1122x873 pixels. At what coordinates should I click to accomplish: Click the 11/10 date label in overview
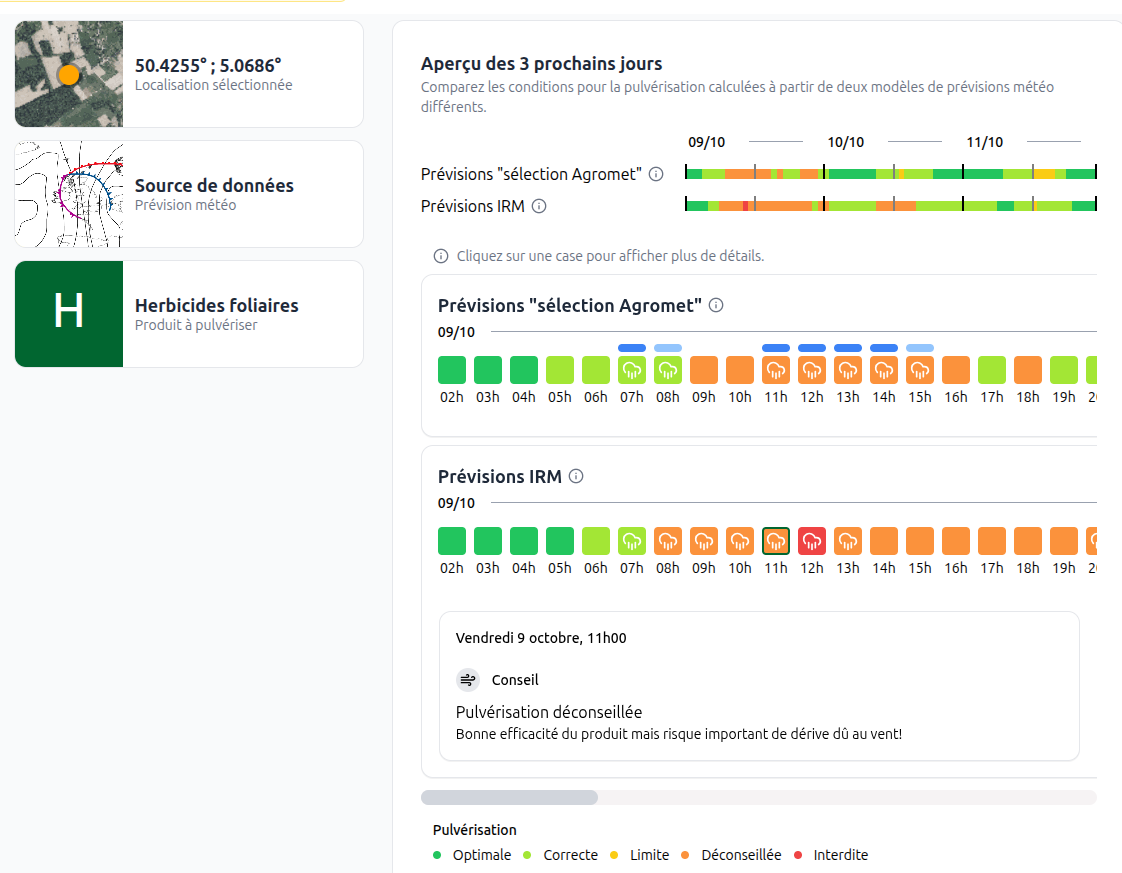985,142
